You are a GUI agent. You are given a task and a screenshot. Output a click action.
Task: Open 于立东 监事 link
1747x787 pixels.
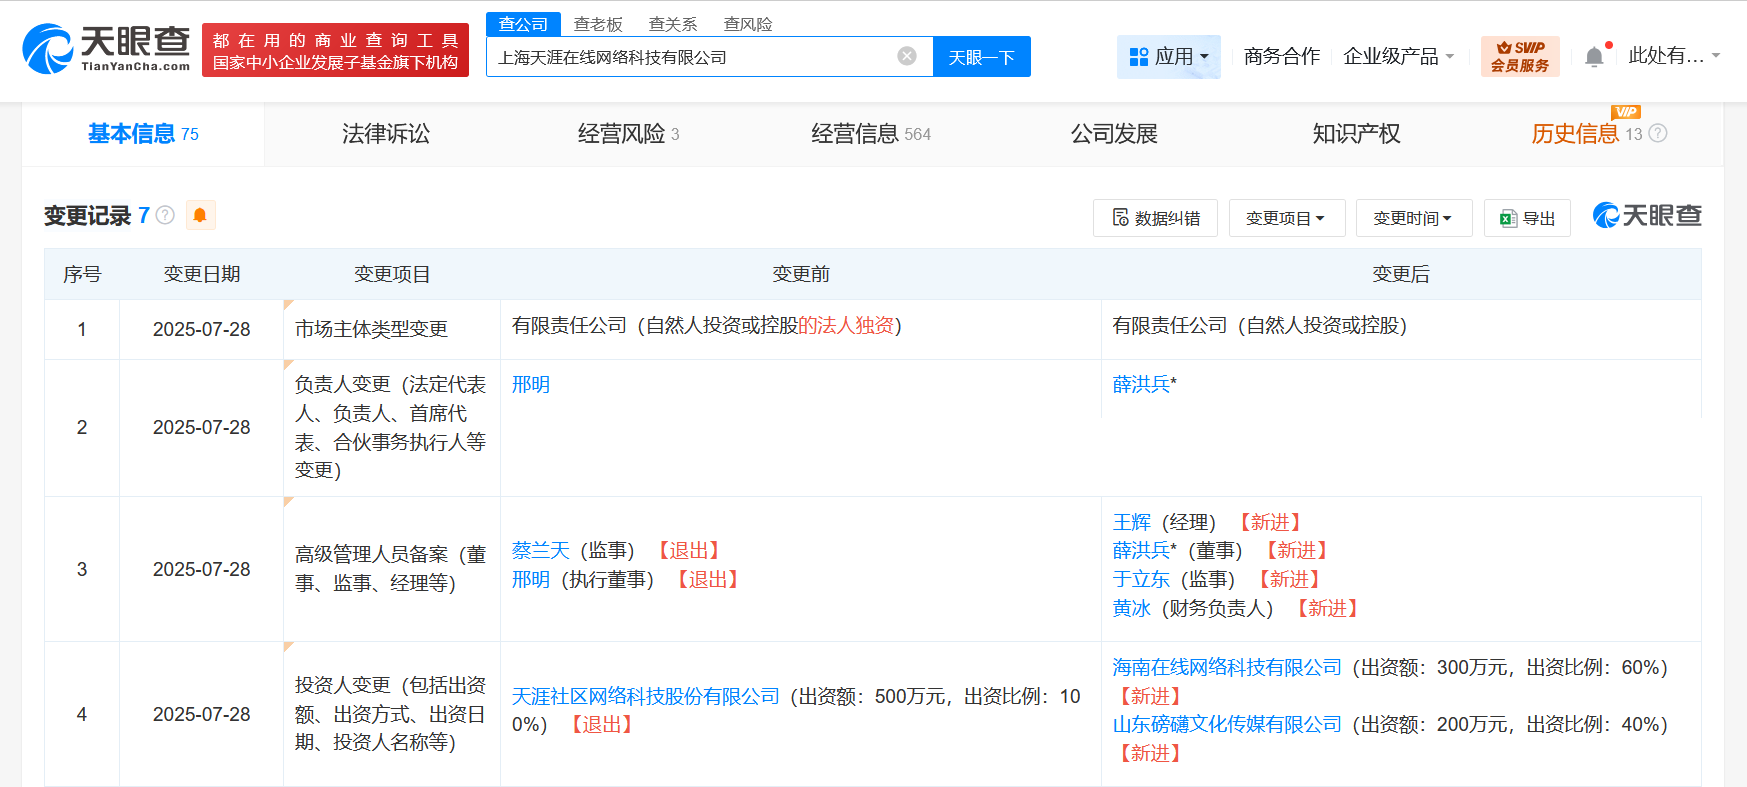(x=1141, y=580)
